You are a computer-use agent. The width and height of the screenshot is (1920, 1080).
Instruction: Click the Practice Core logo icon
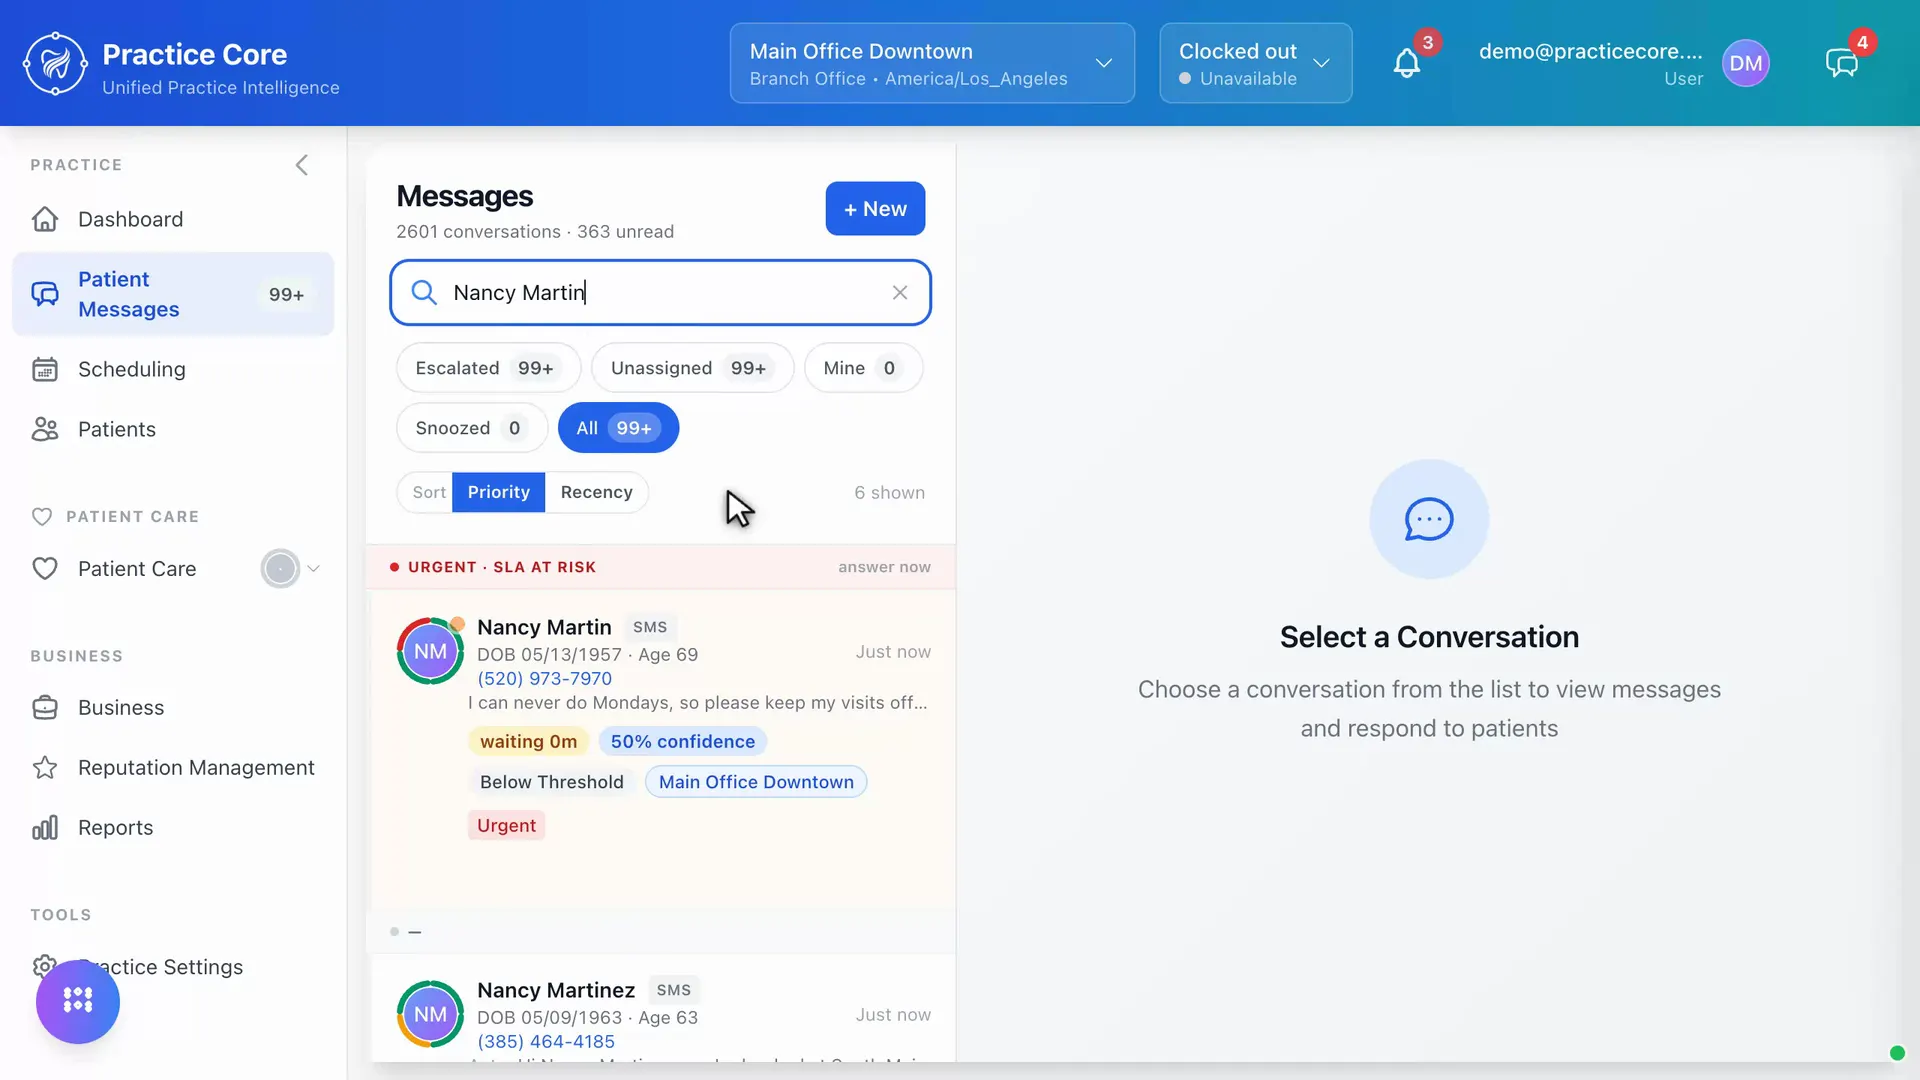tap(55, 63)
